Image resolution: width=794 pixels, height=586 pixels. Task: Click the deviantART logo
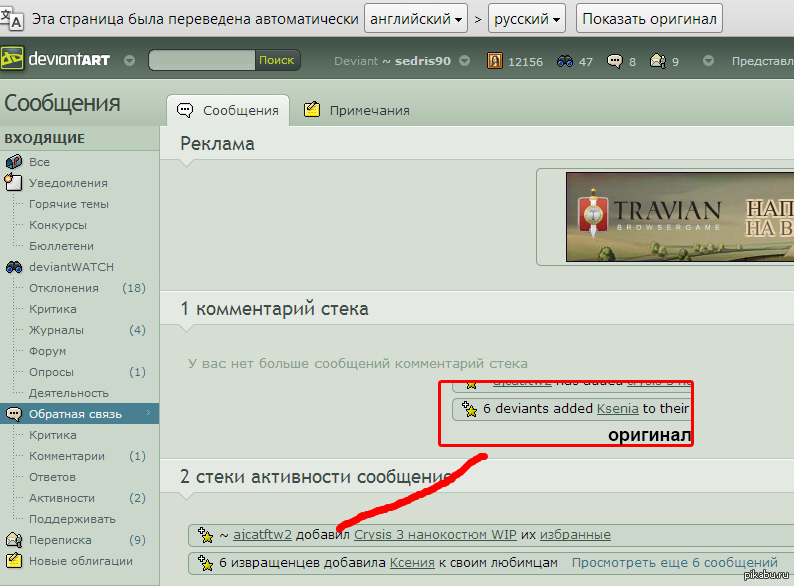[x=56, y=59]
